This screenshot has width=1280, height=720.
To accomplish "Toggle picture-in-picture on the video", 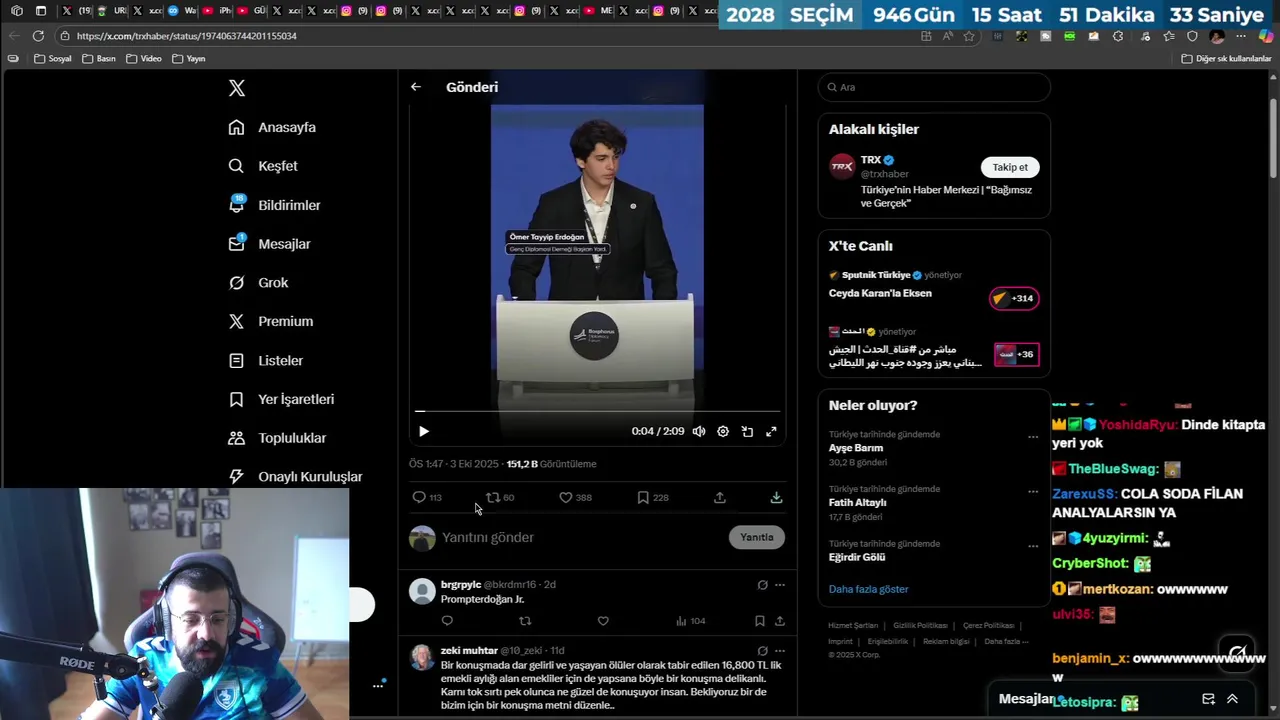I will [747, 431].
